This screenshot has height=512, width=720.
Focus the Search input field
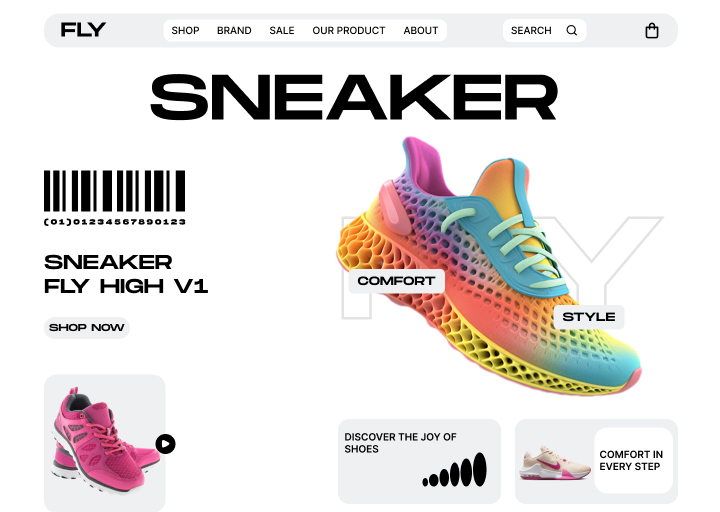(x=544, y=31)
